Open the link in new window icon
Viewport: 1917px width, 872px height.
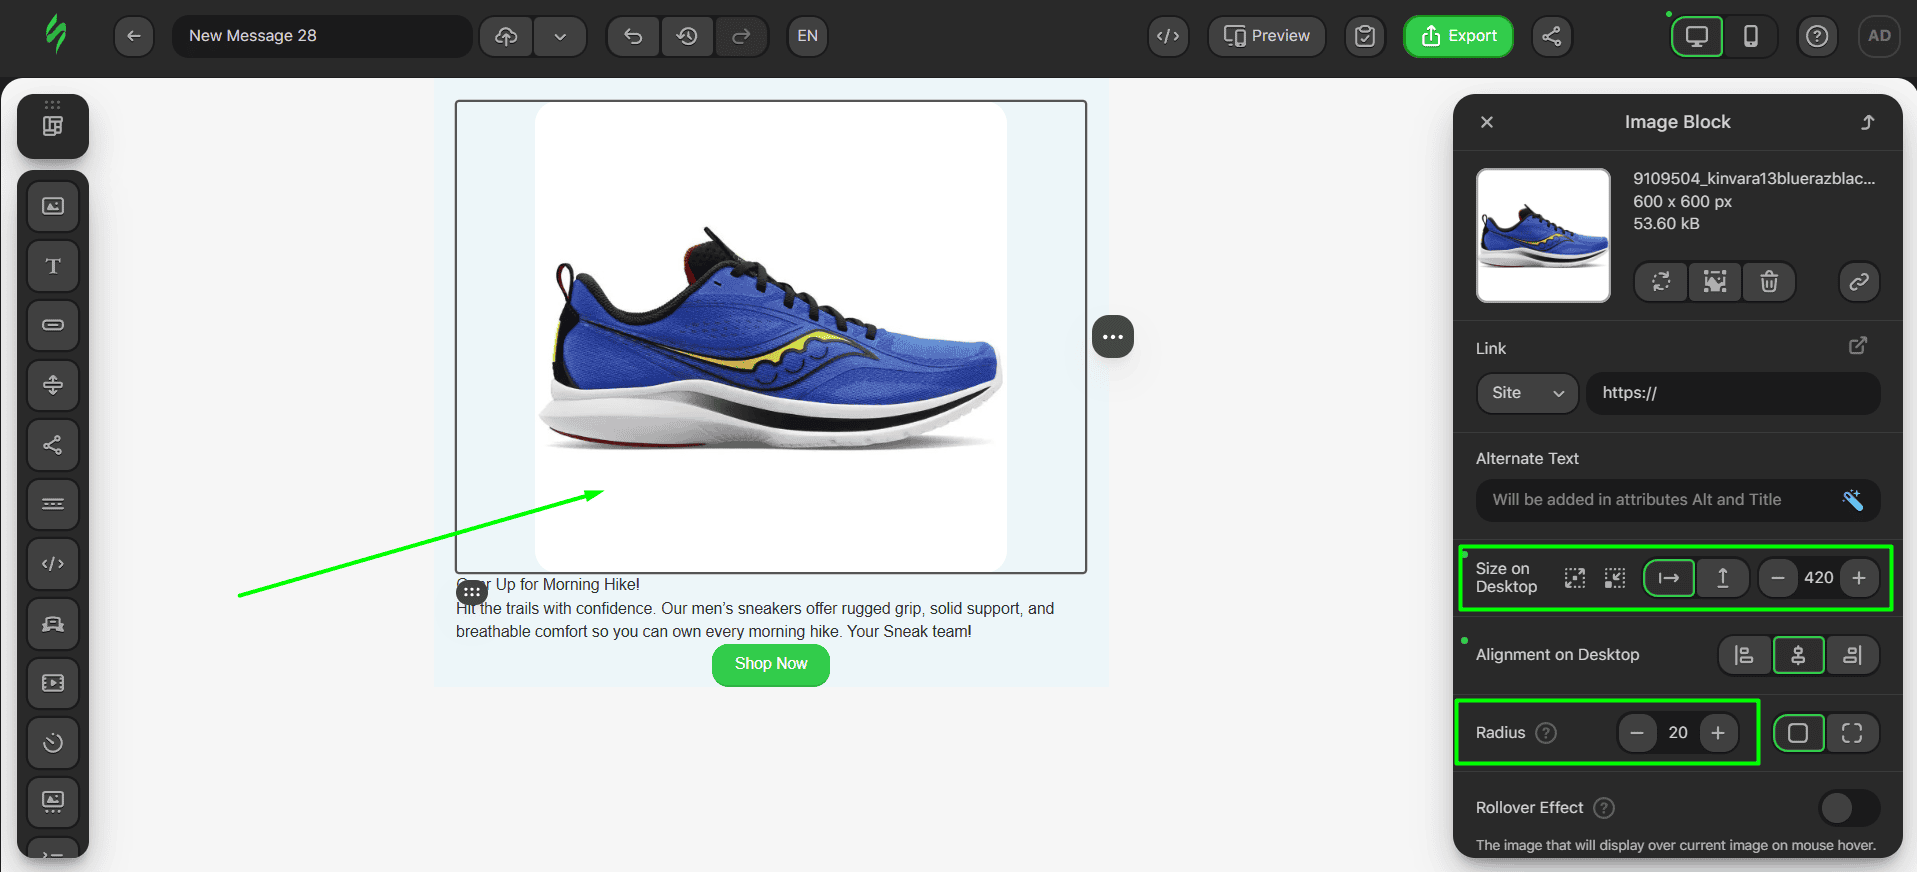point(1858,346)
